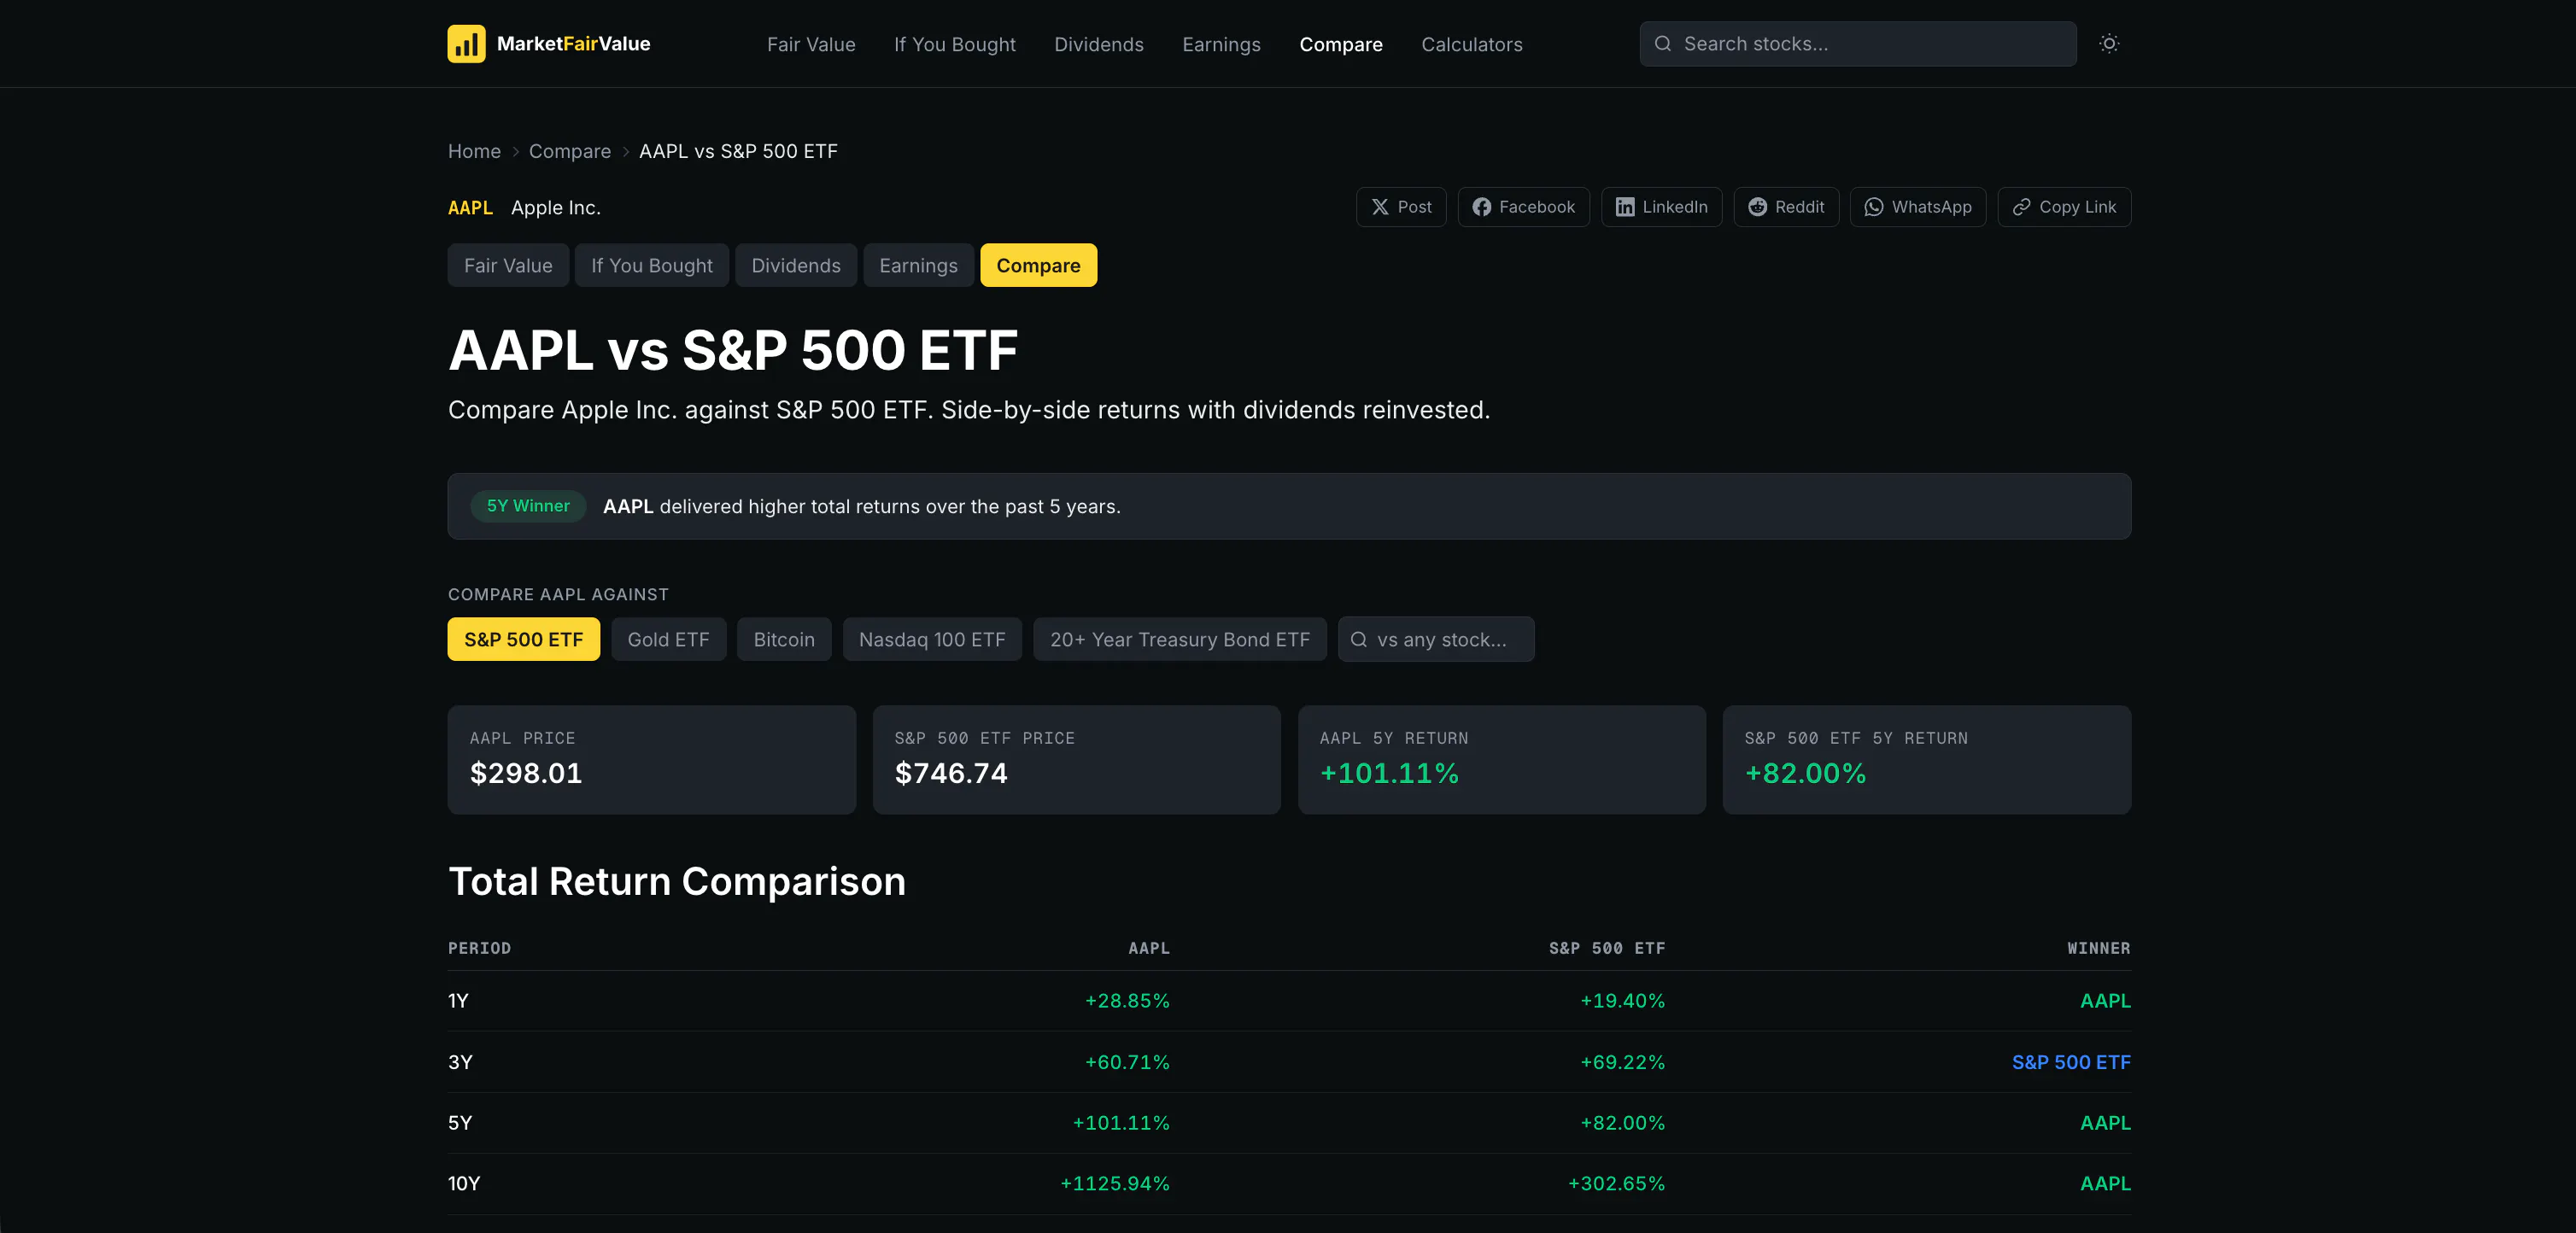The image size is (2576, 1233).
Task: Click the blue S&P 500 ETF winner in 3Y row
Action: click(2071, 1063)
